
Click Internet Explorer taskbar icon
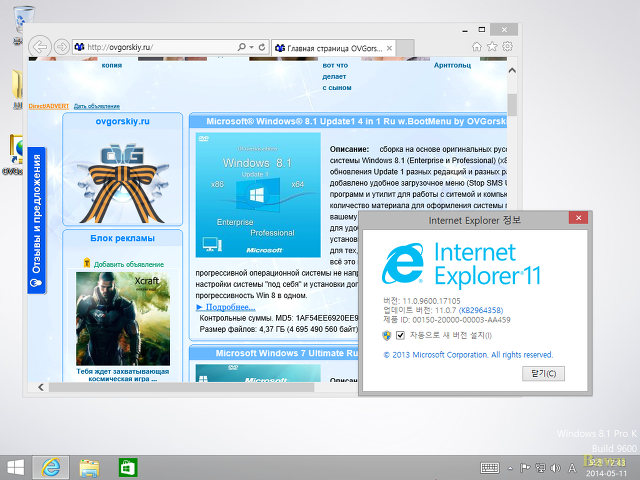click(x=51, y=467)
